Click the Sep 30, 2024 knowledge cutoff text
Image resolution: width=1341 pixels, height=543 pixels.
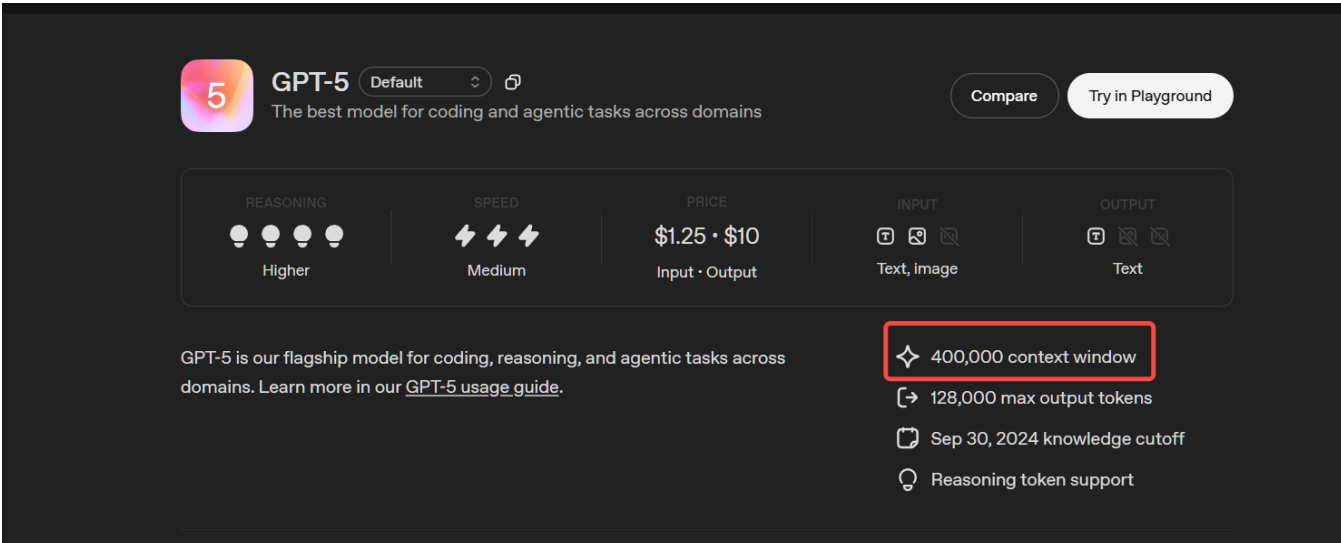[1057, 438]
